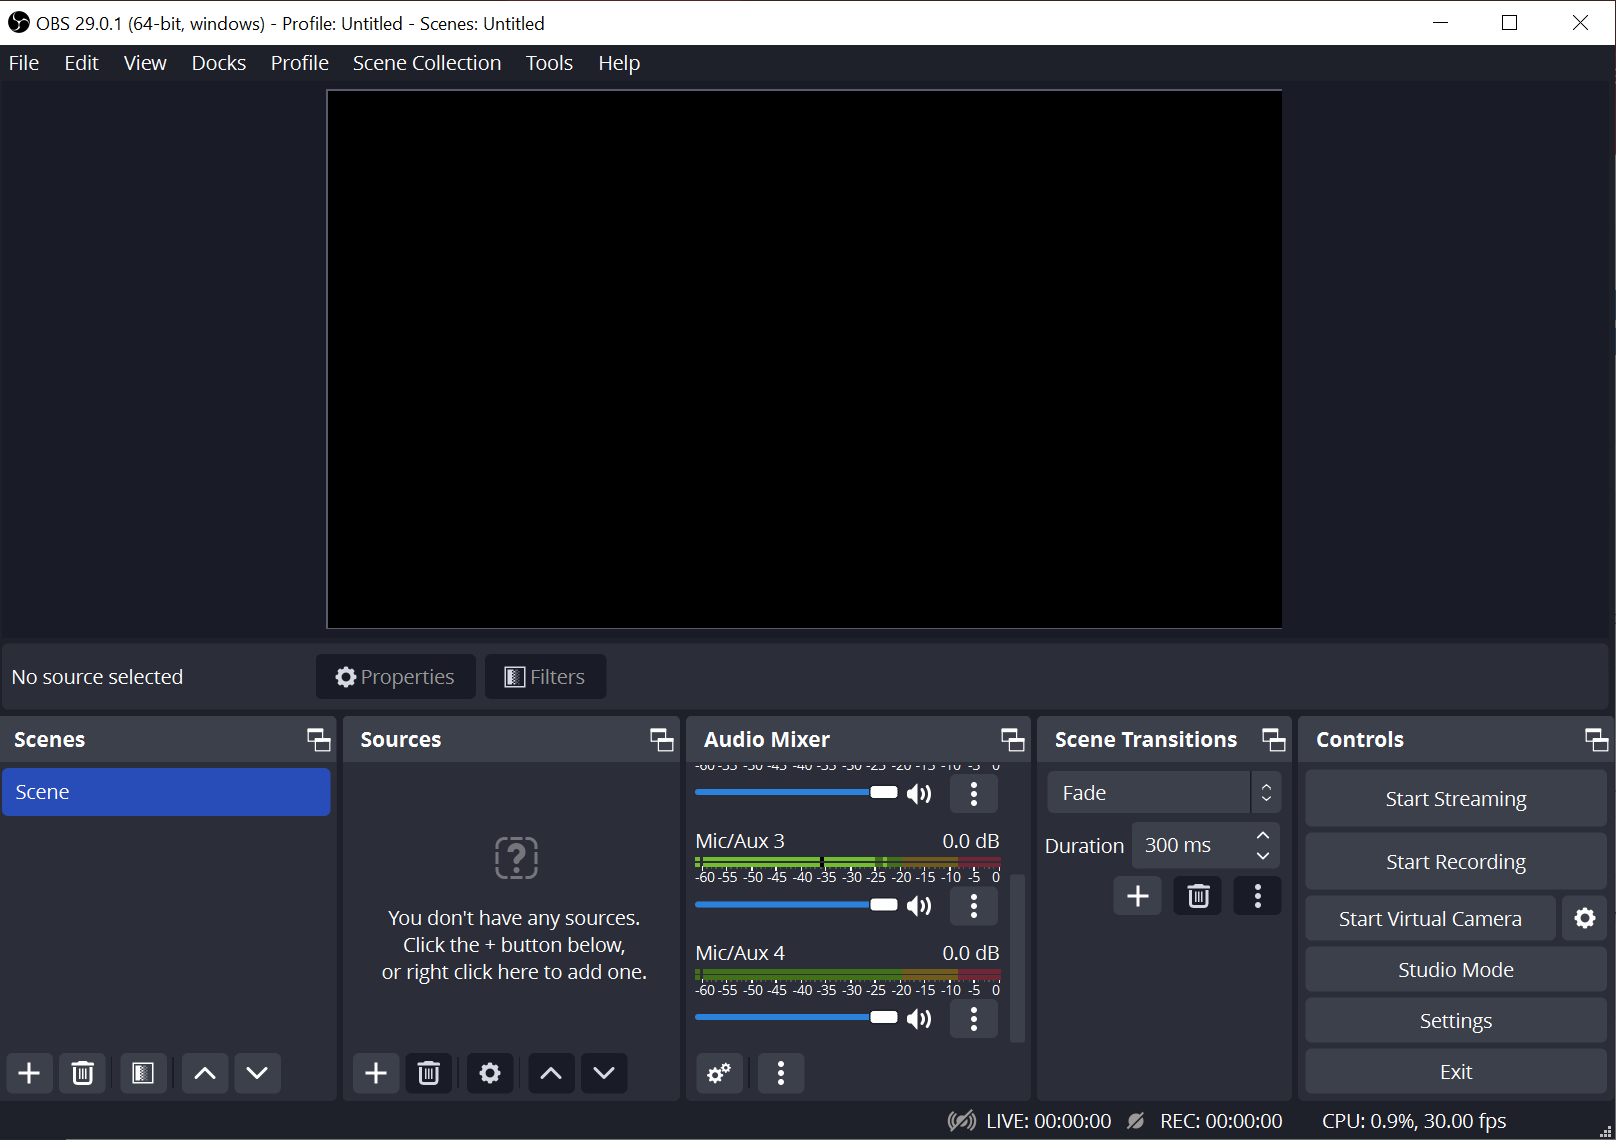The width and height of the screenshot is (1616, 1140).
Task: Open transition properties three-dot menu
Action: 1258,896
